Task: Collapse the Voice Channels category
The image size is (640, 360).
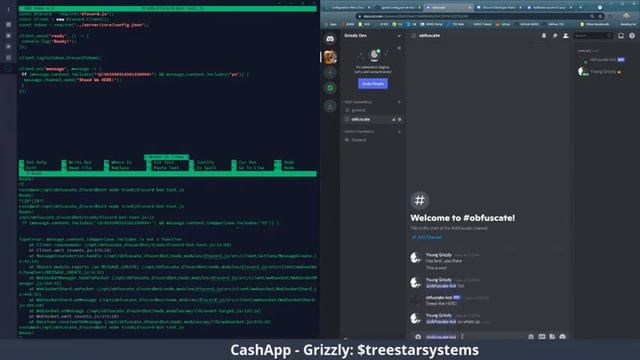Action: tap(359, 132)
